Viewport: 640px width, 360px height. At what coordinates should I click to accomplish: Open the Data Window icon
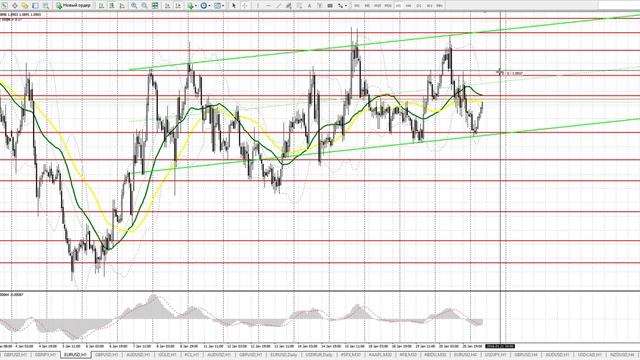15,5
